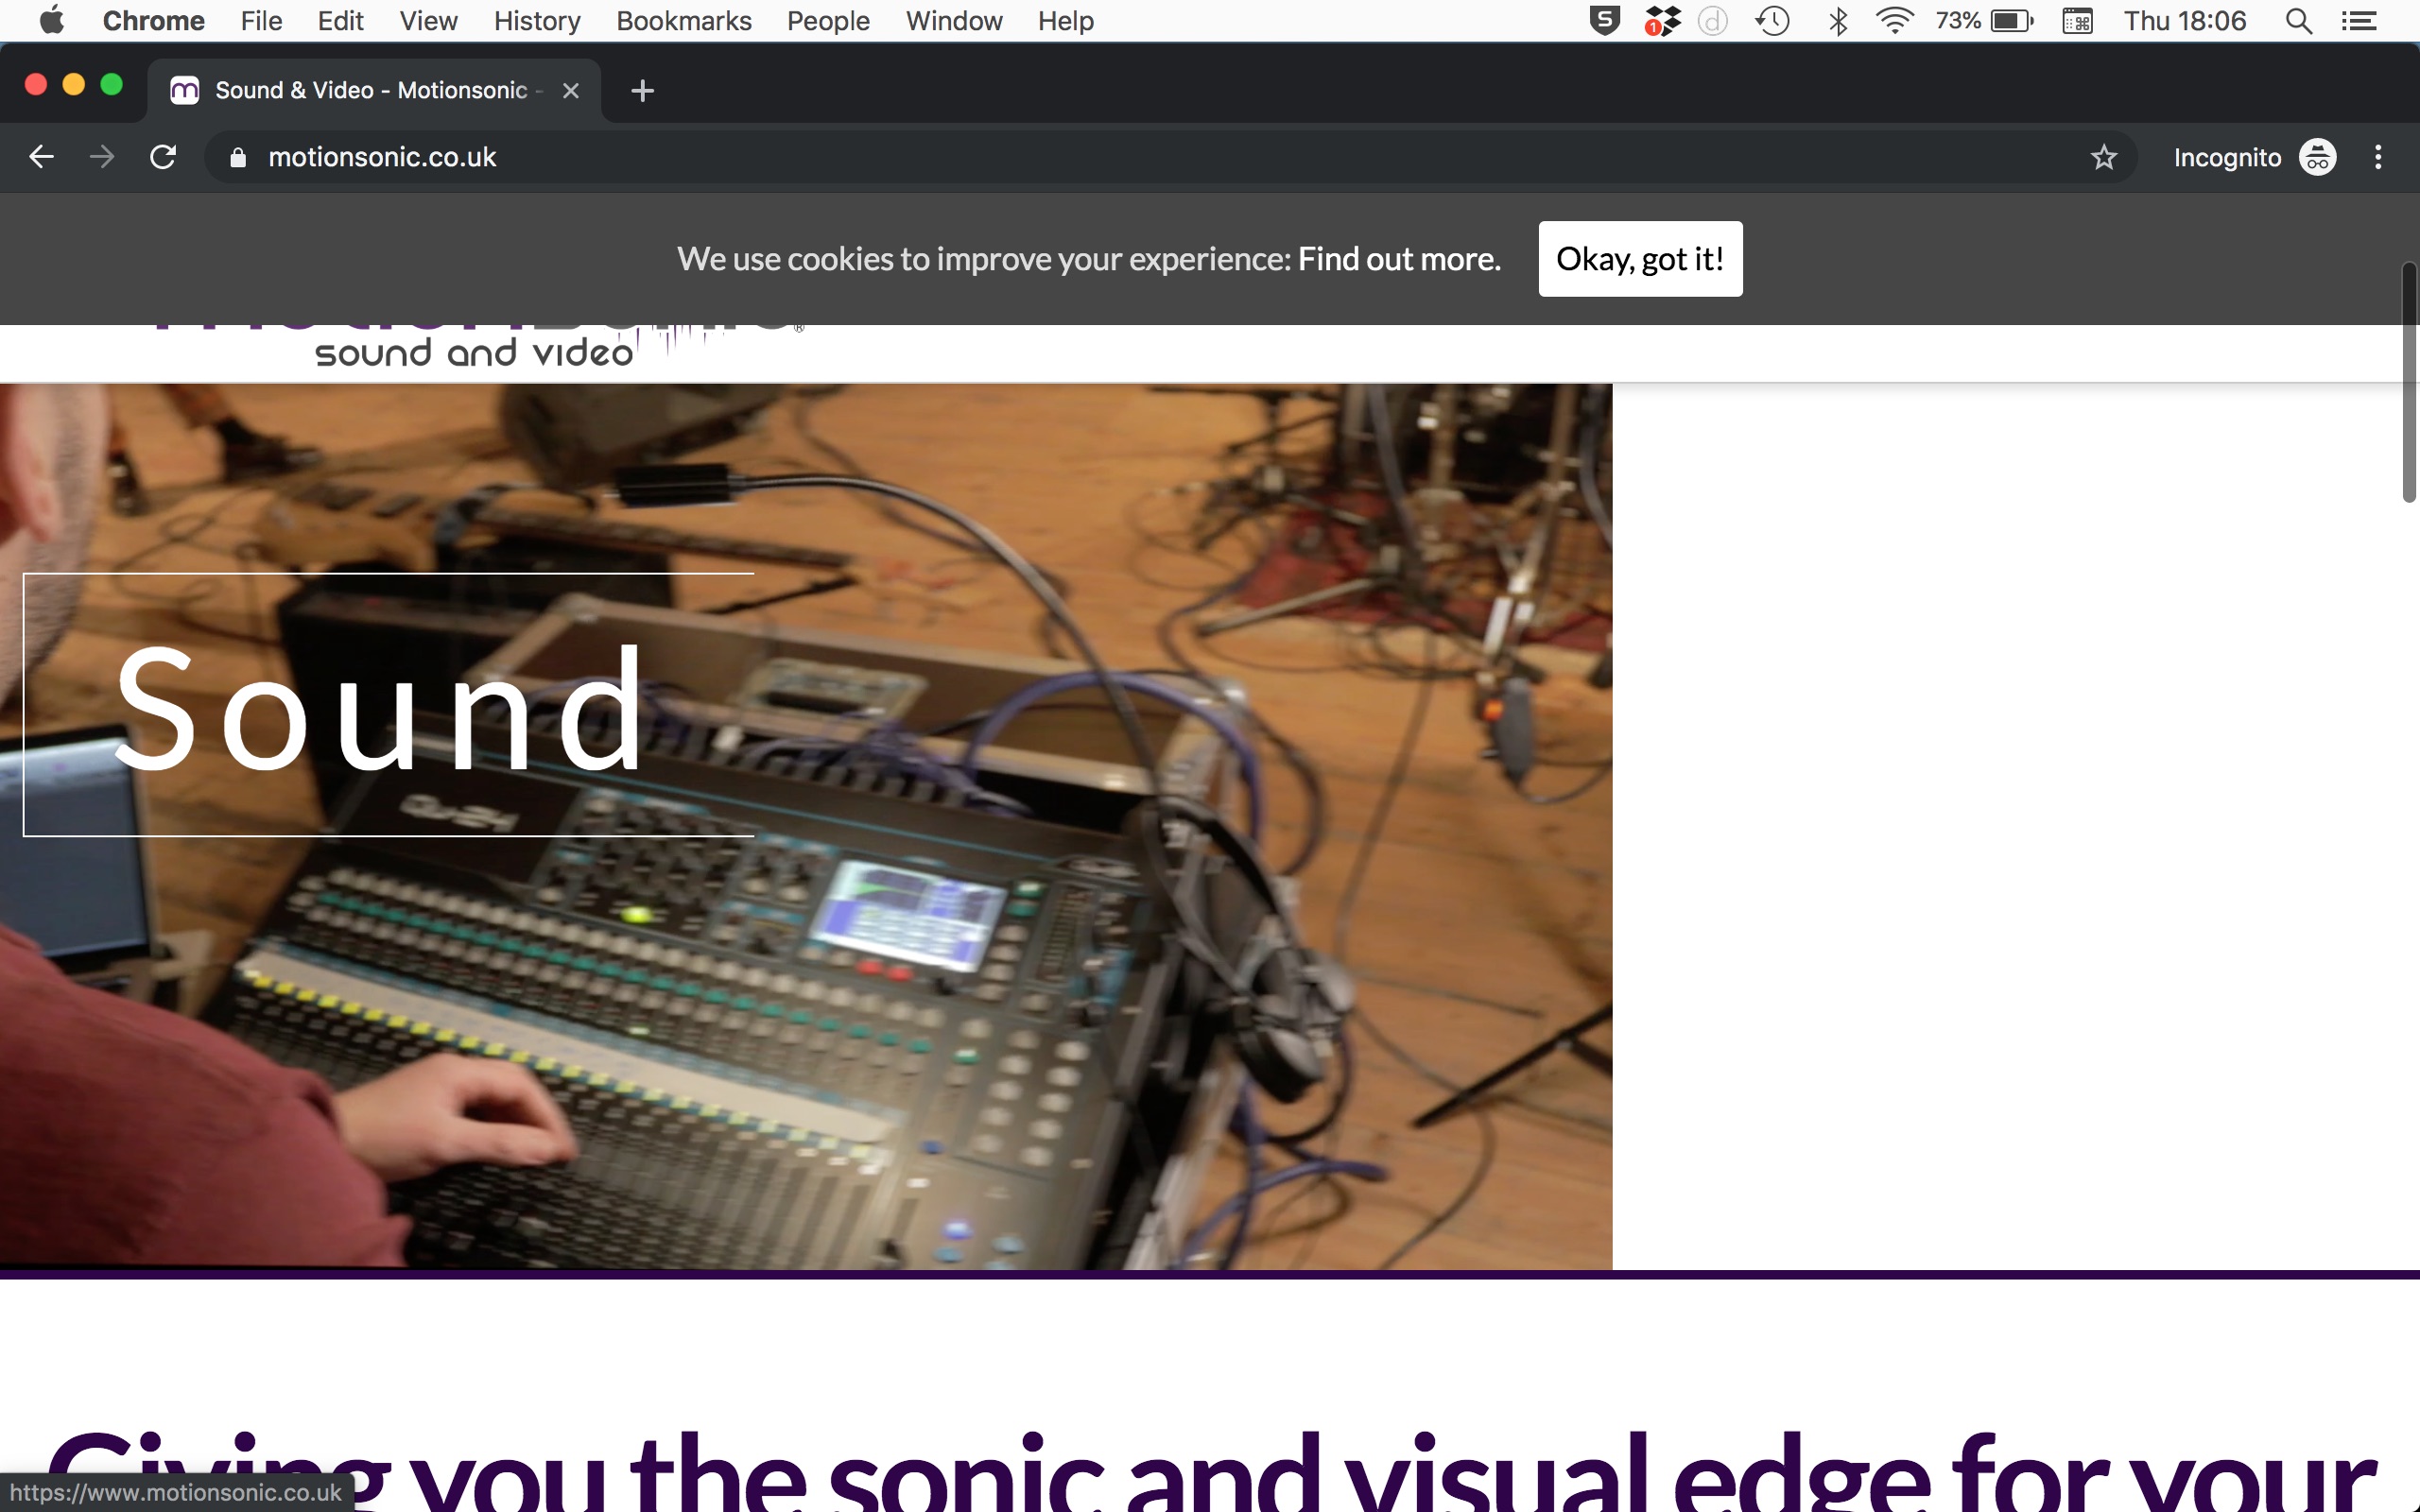This screenshot has height=1512, width=2420.
Task: Open the Bluetooth menu bar icon
Action: pyautogui.click(x=1838, y=21)
